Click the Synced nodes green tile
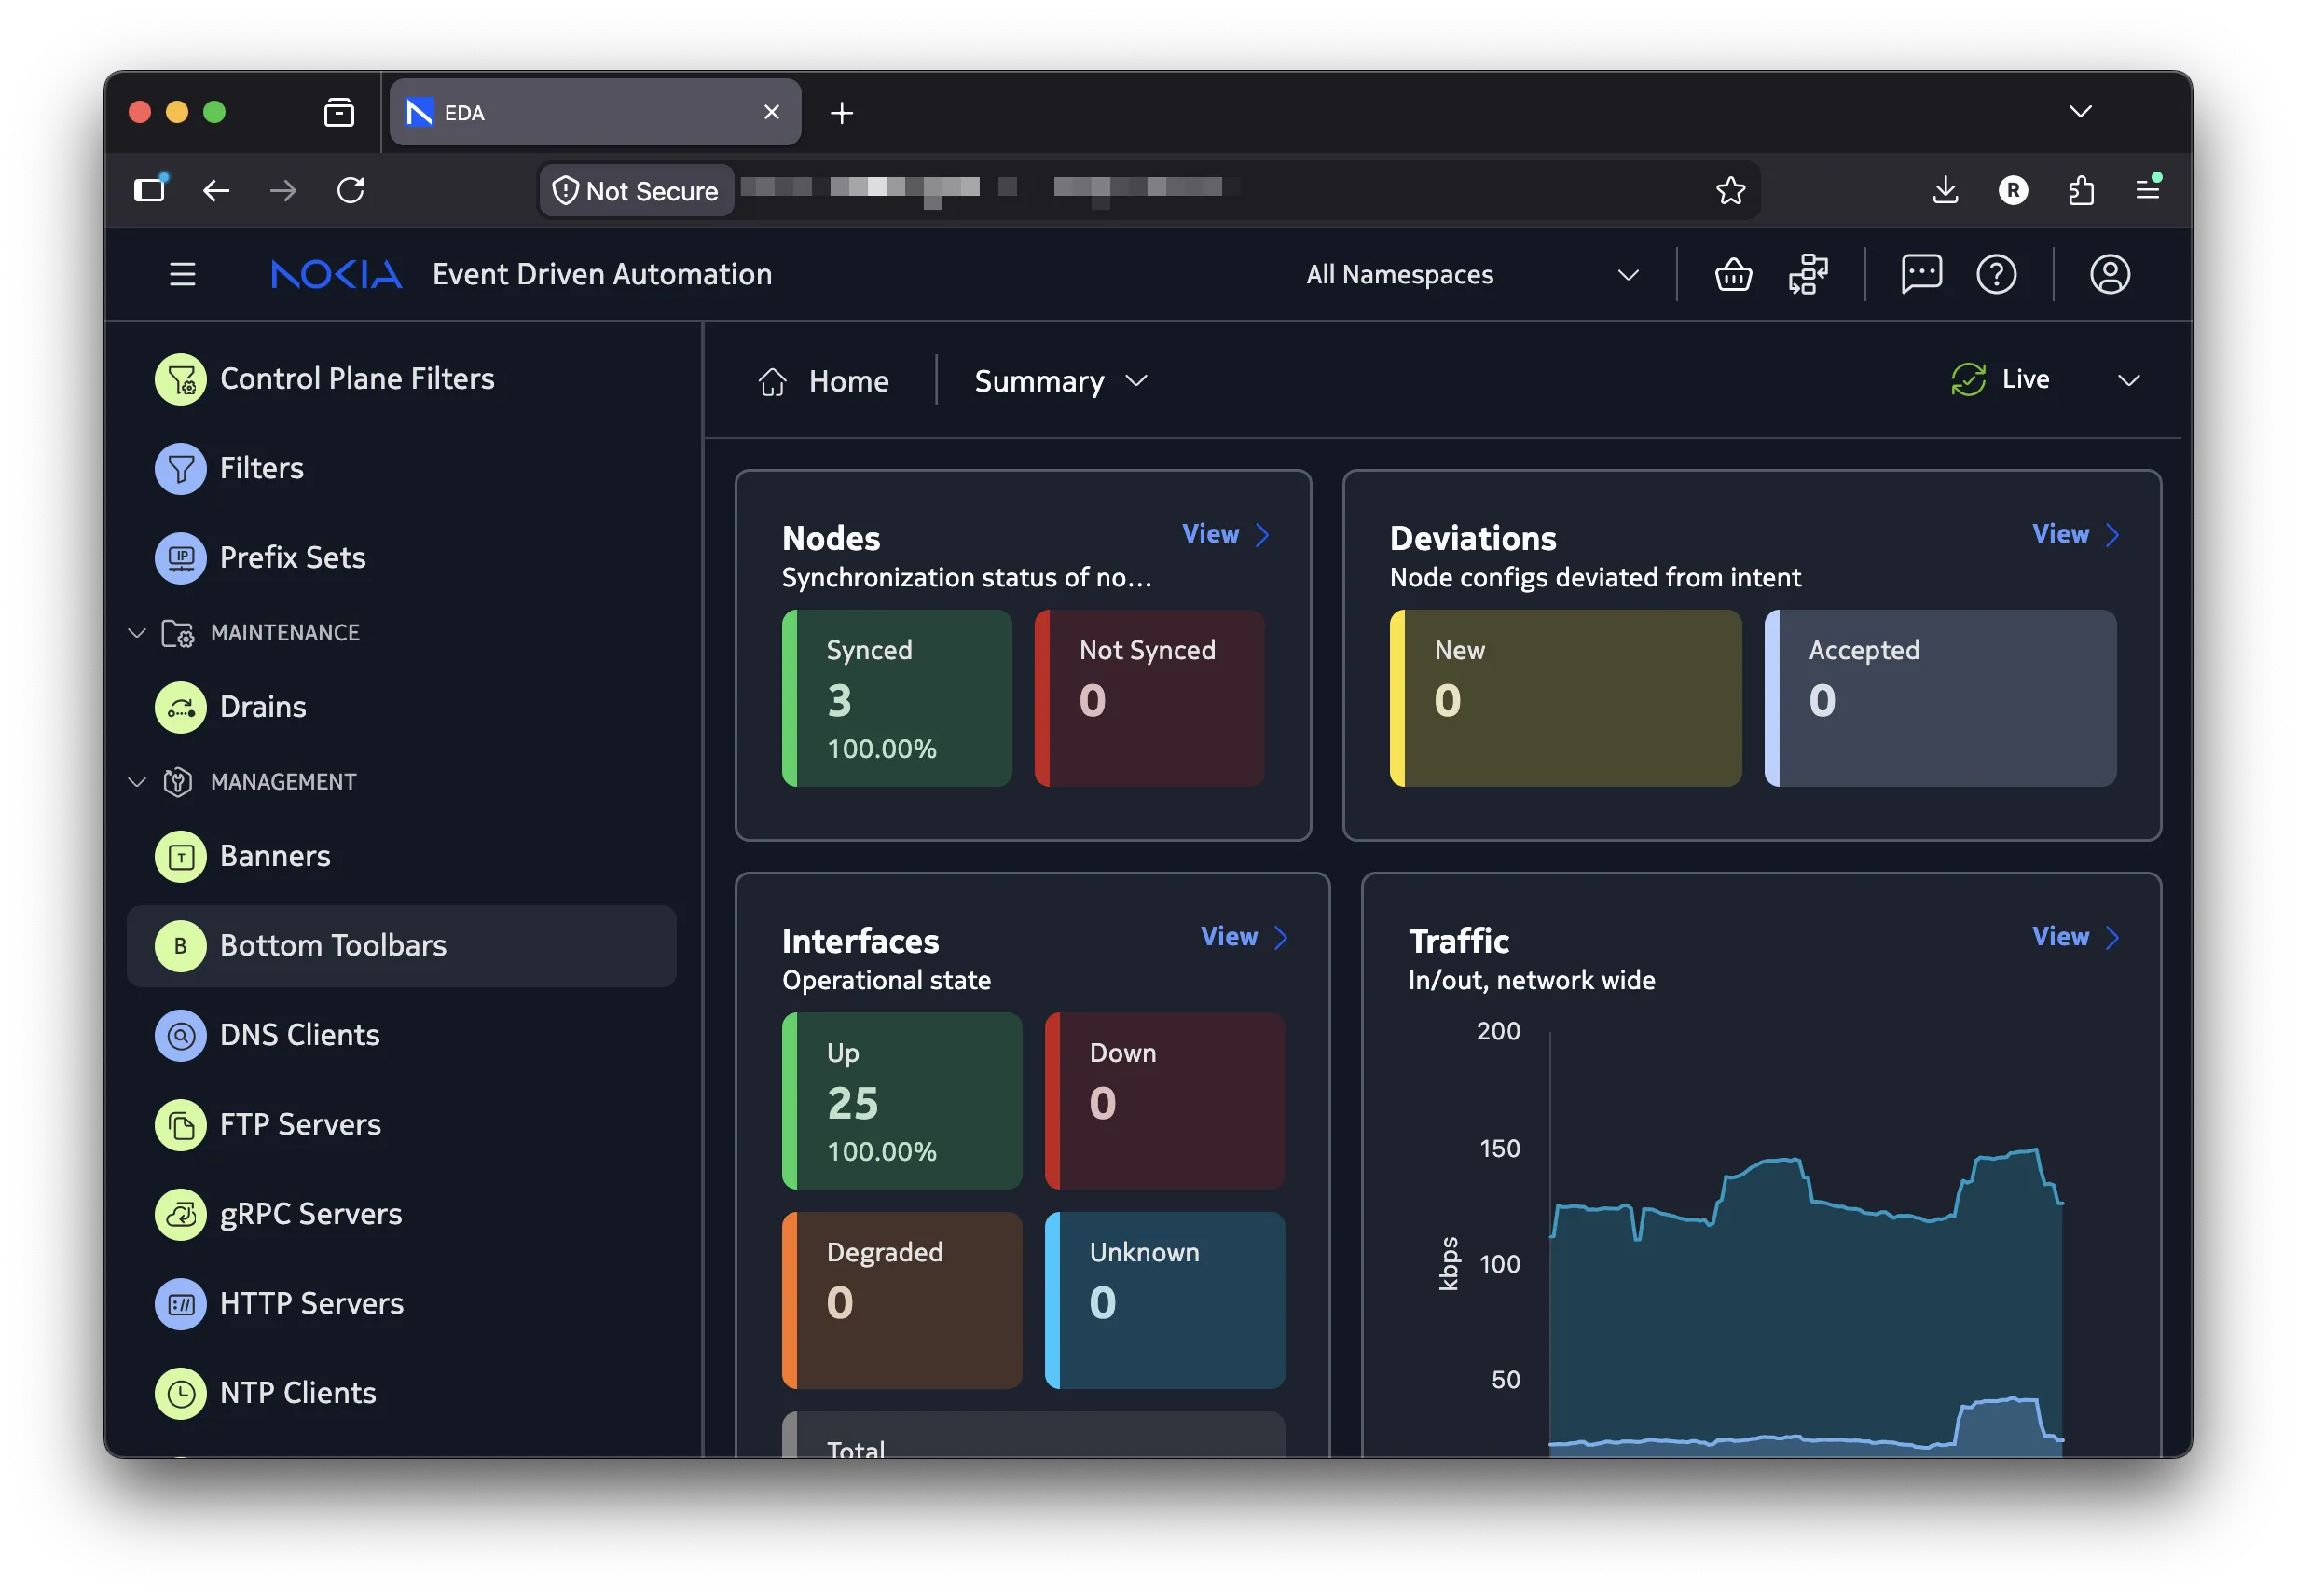 [x=897, y=698]
